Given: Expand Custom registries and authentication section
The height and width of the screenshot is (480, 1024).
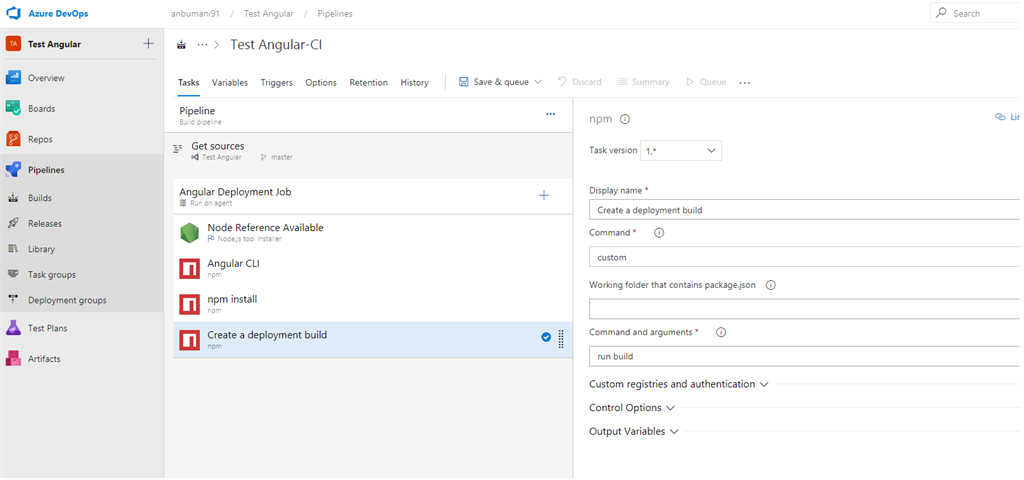Looking at the screenshot, I should 679,384.
